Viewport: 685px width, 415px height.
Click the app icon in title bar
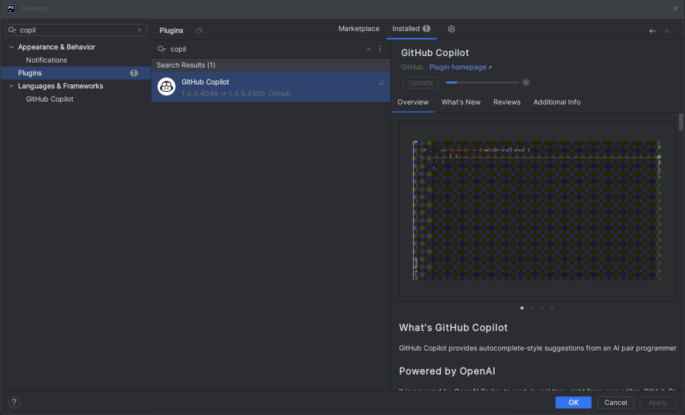point(11,9)
